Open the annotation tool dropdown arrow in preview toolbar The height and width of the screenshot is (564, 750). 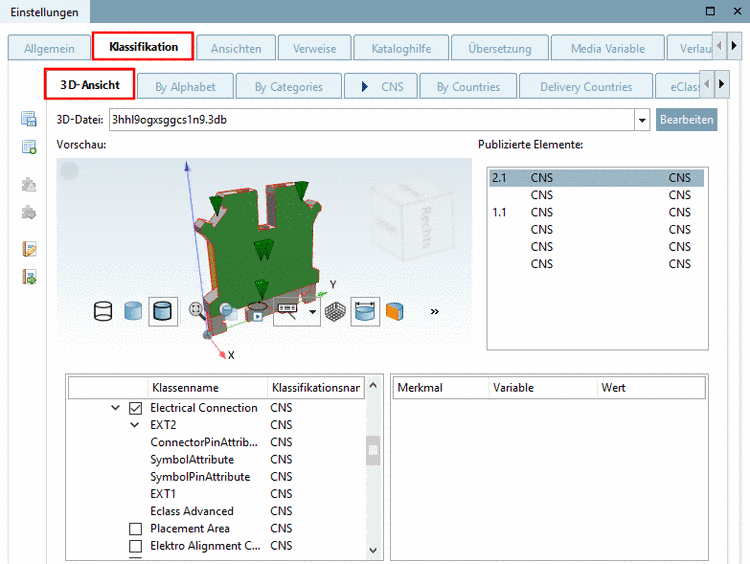click(312, 311)
